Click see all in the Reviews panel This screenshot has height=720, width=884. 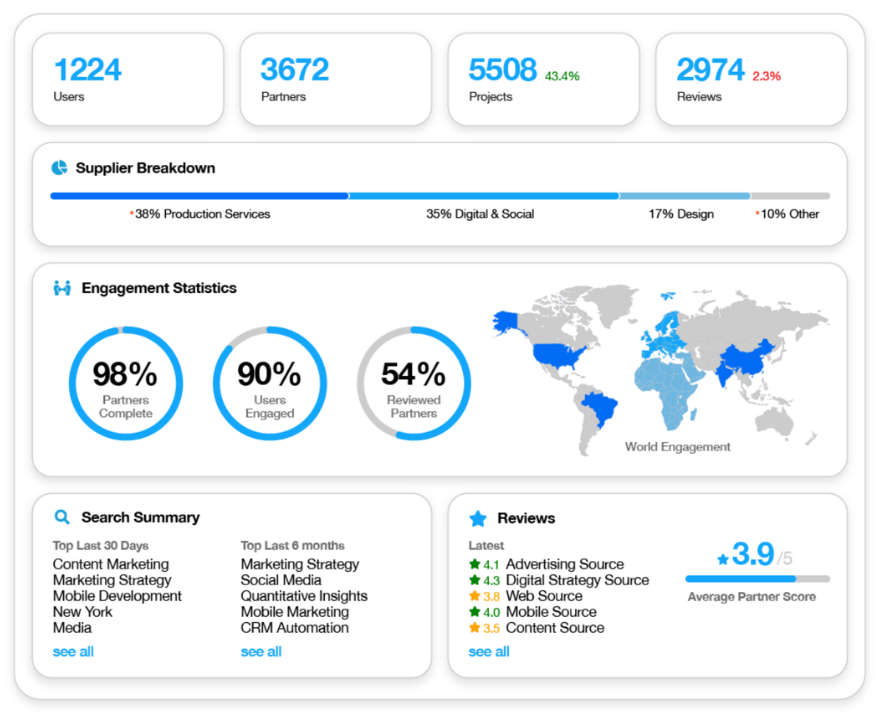click(488, 651)
